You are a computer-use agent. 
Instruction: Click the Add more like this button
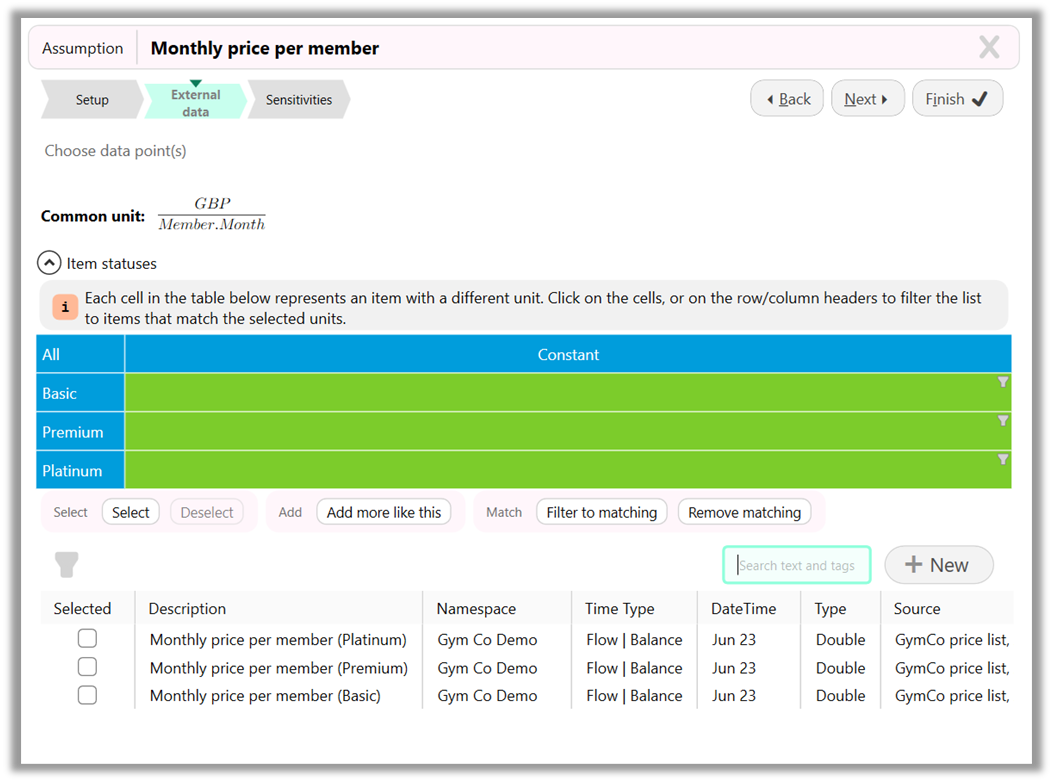pyautogui.click(x=383, y=511)
